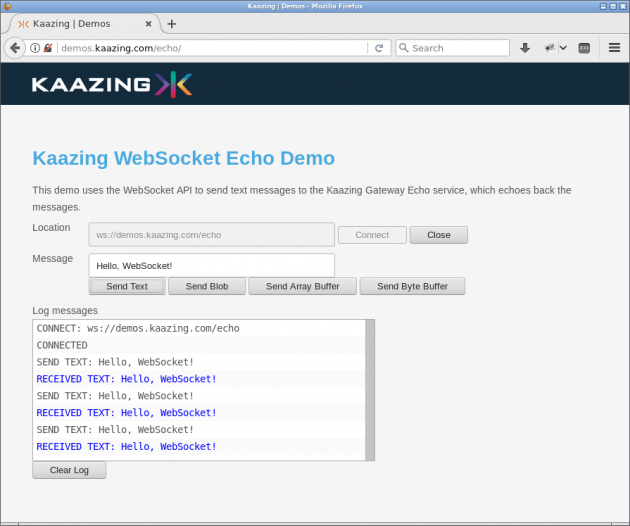The width and height of the screenshot is (630, 526).
Task: Click the extension toolbar icon before the dropdown arrow
Action: [549, 48]
